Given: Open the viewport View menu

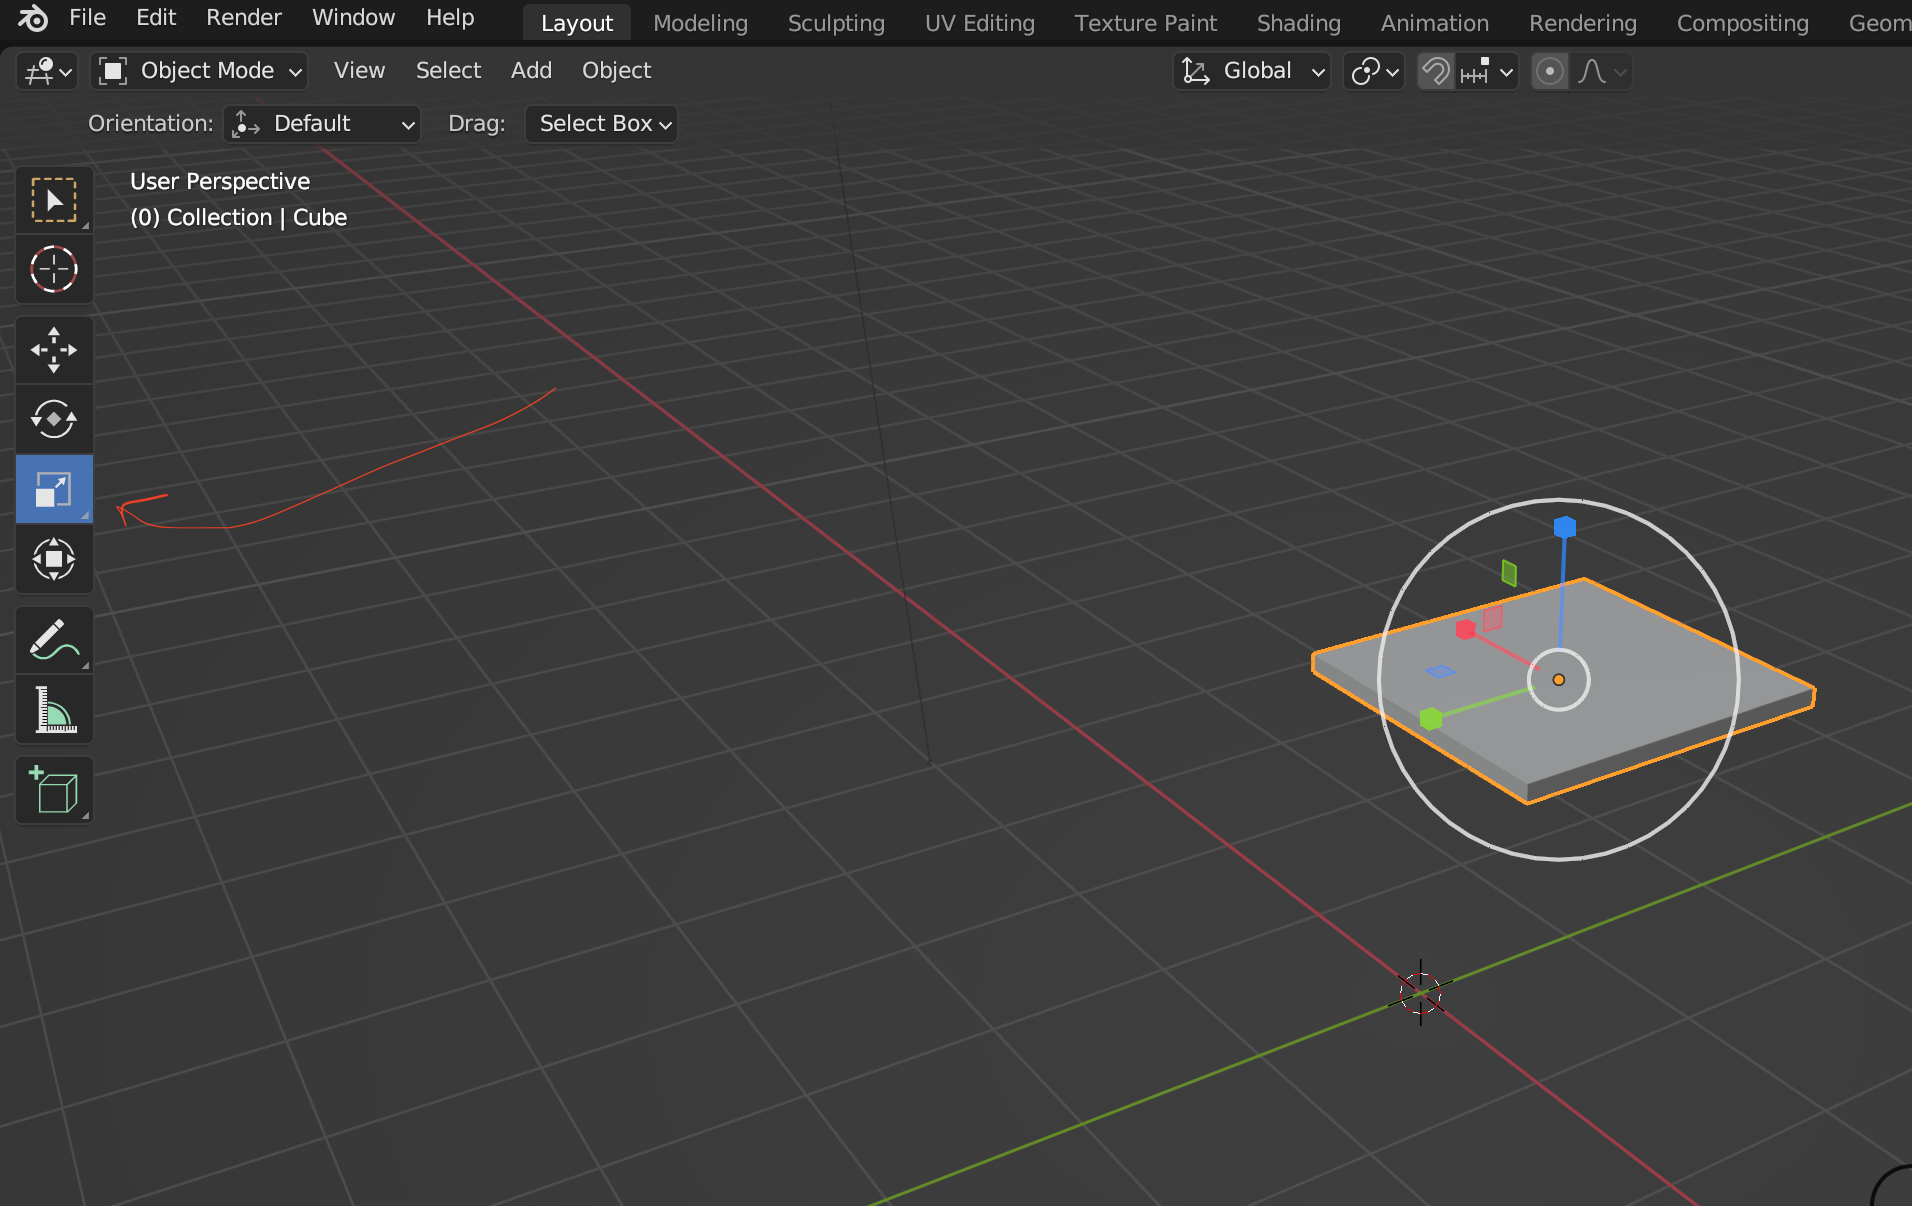Looking at the screenshot, I should [359, 71].
